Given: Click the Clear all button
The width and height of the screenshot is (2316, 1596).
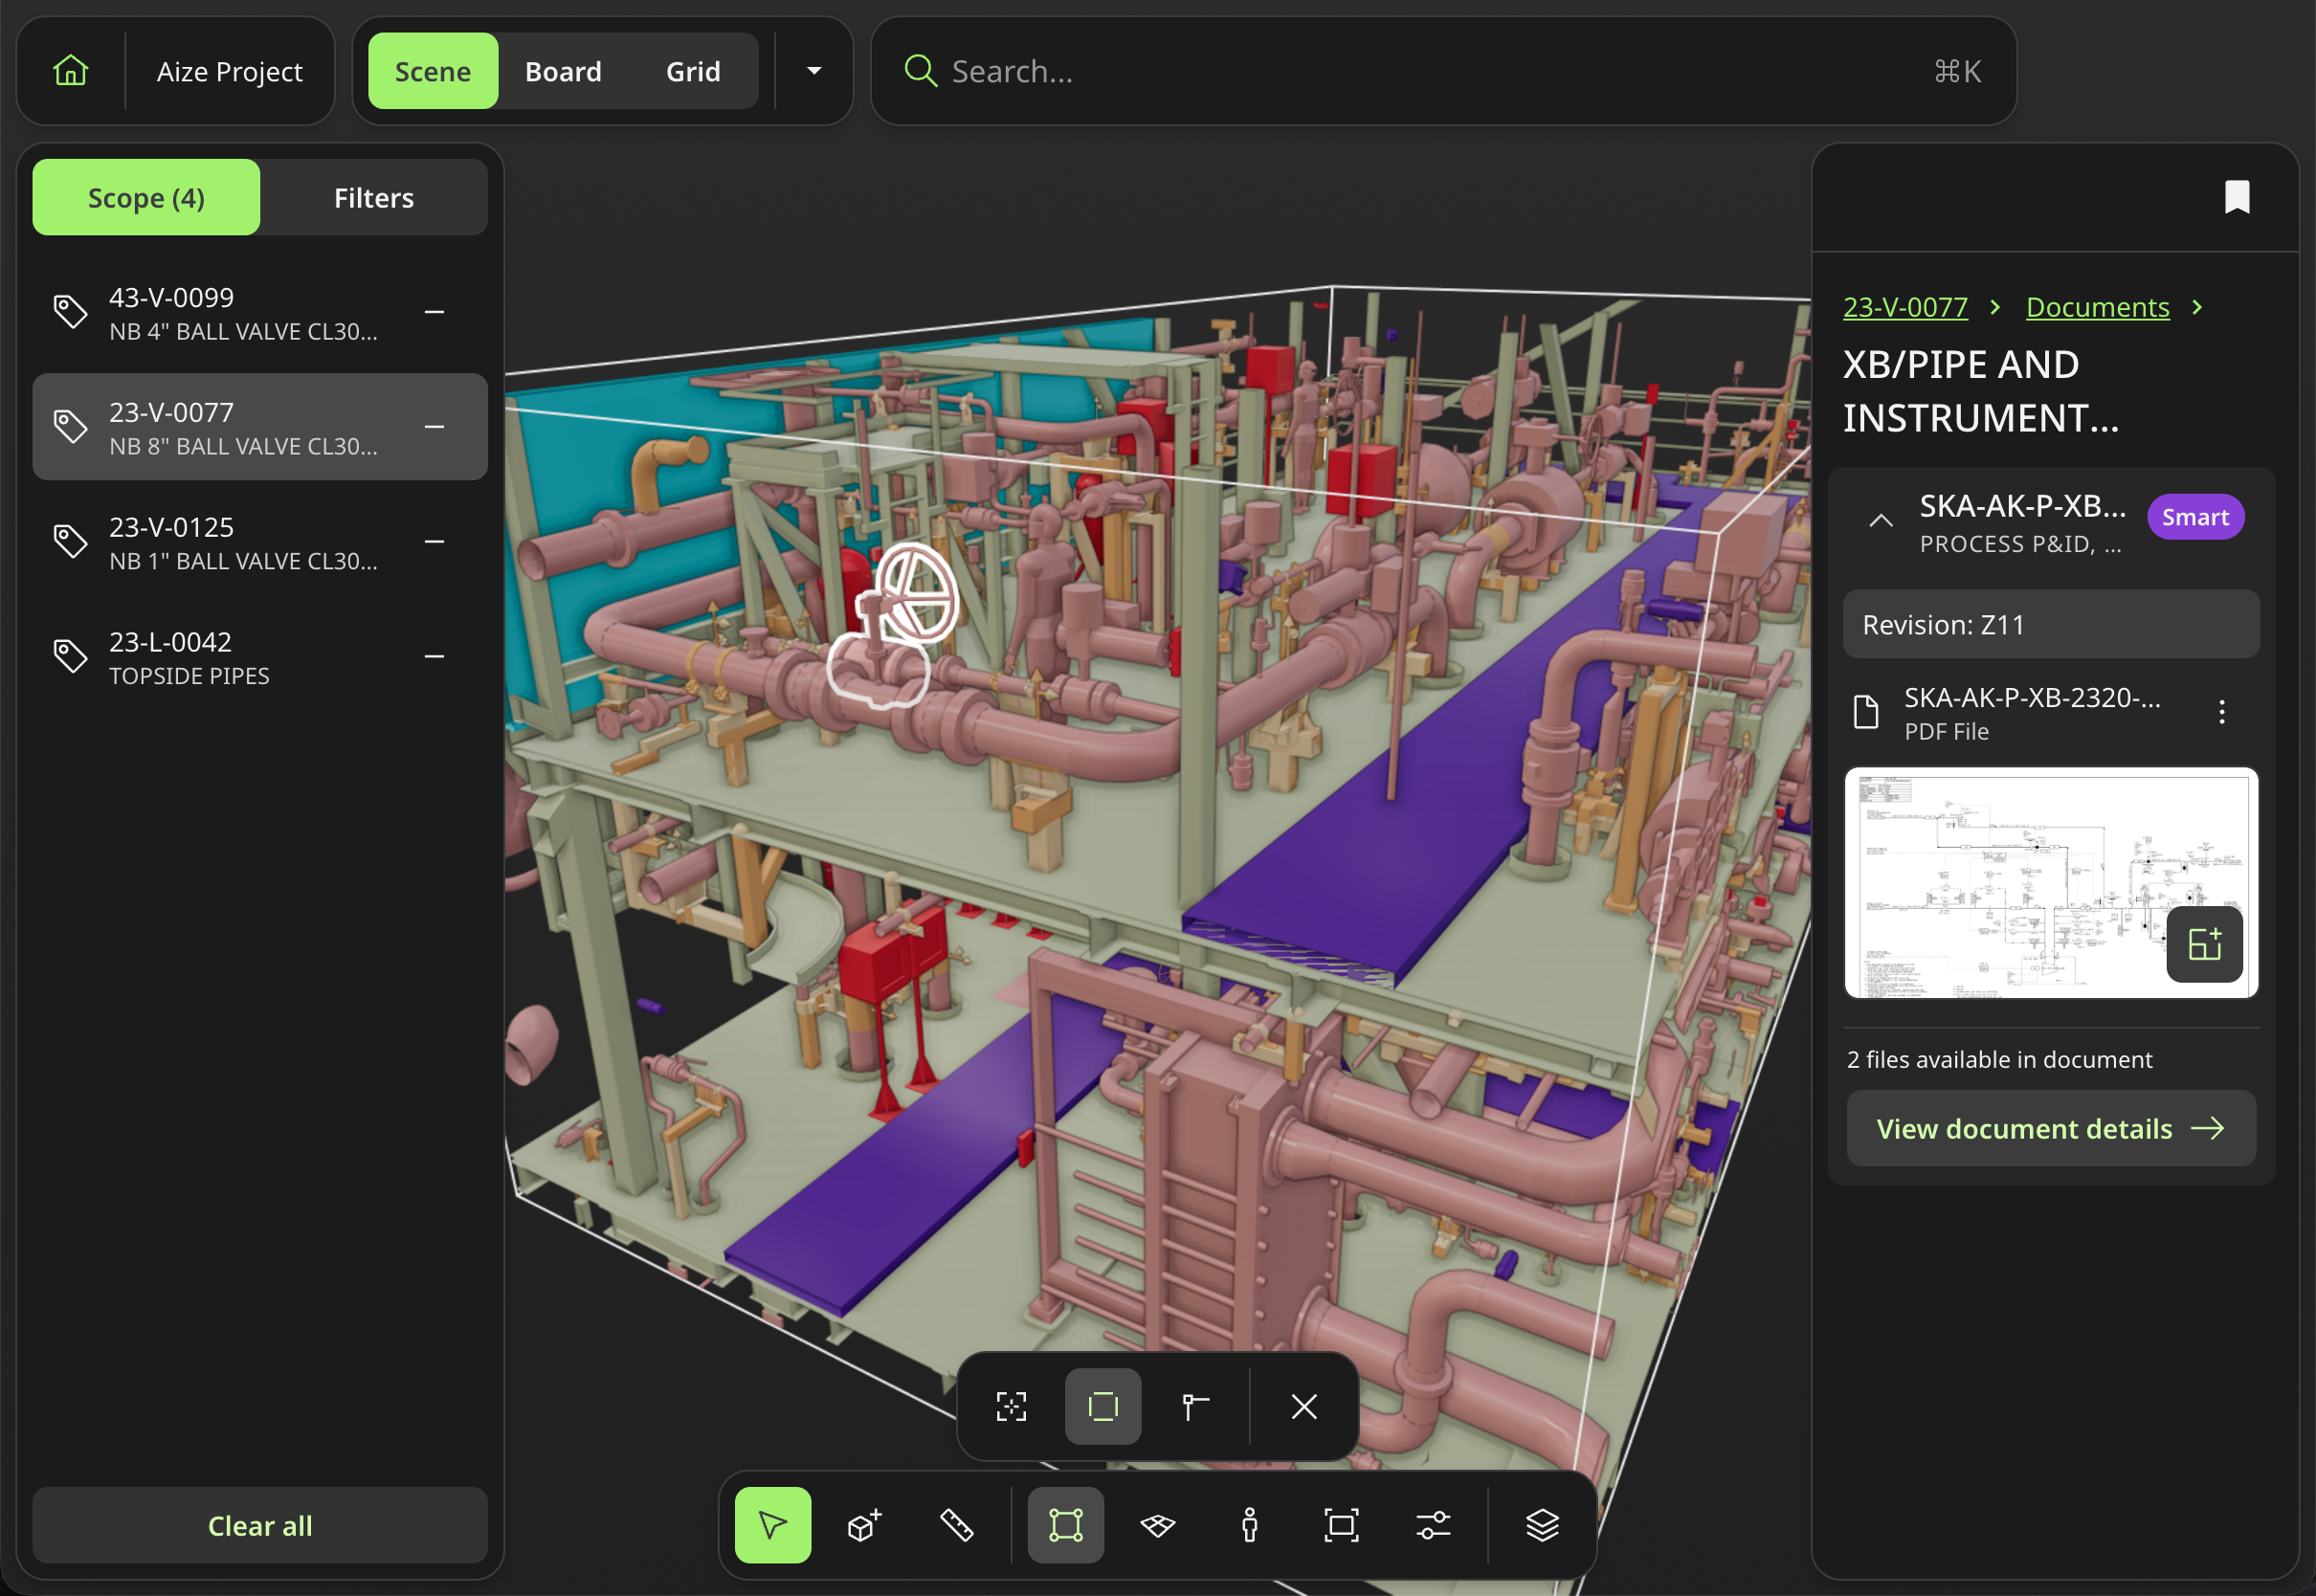Looking at the screenshot, I should pyautogui.click(x=260, y=1525).
